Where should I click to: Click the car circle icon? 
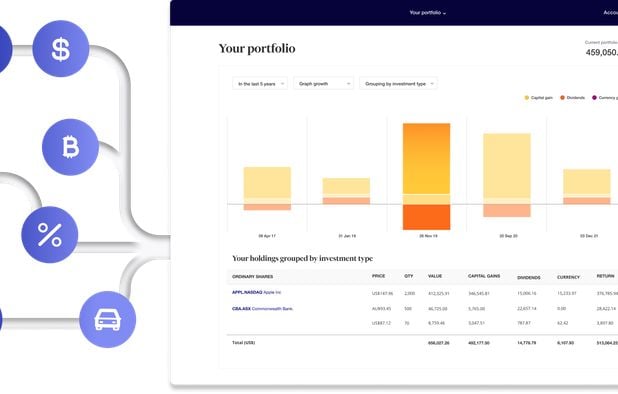pos(108,320)
